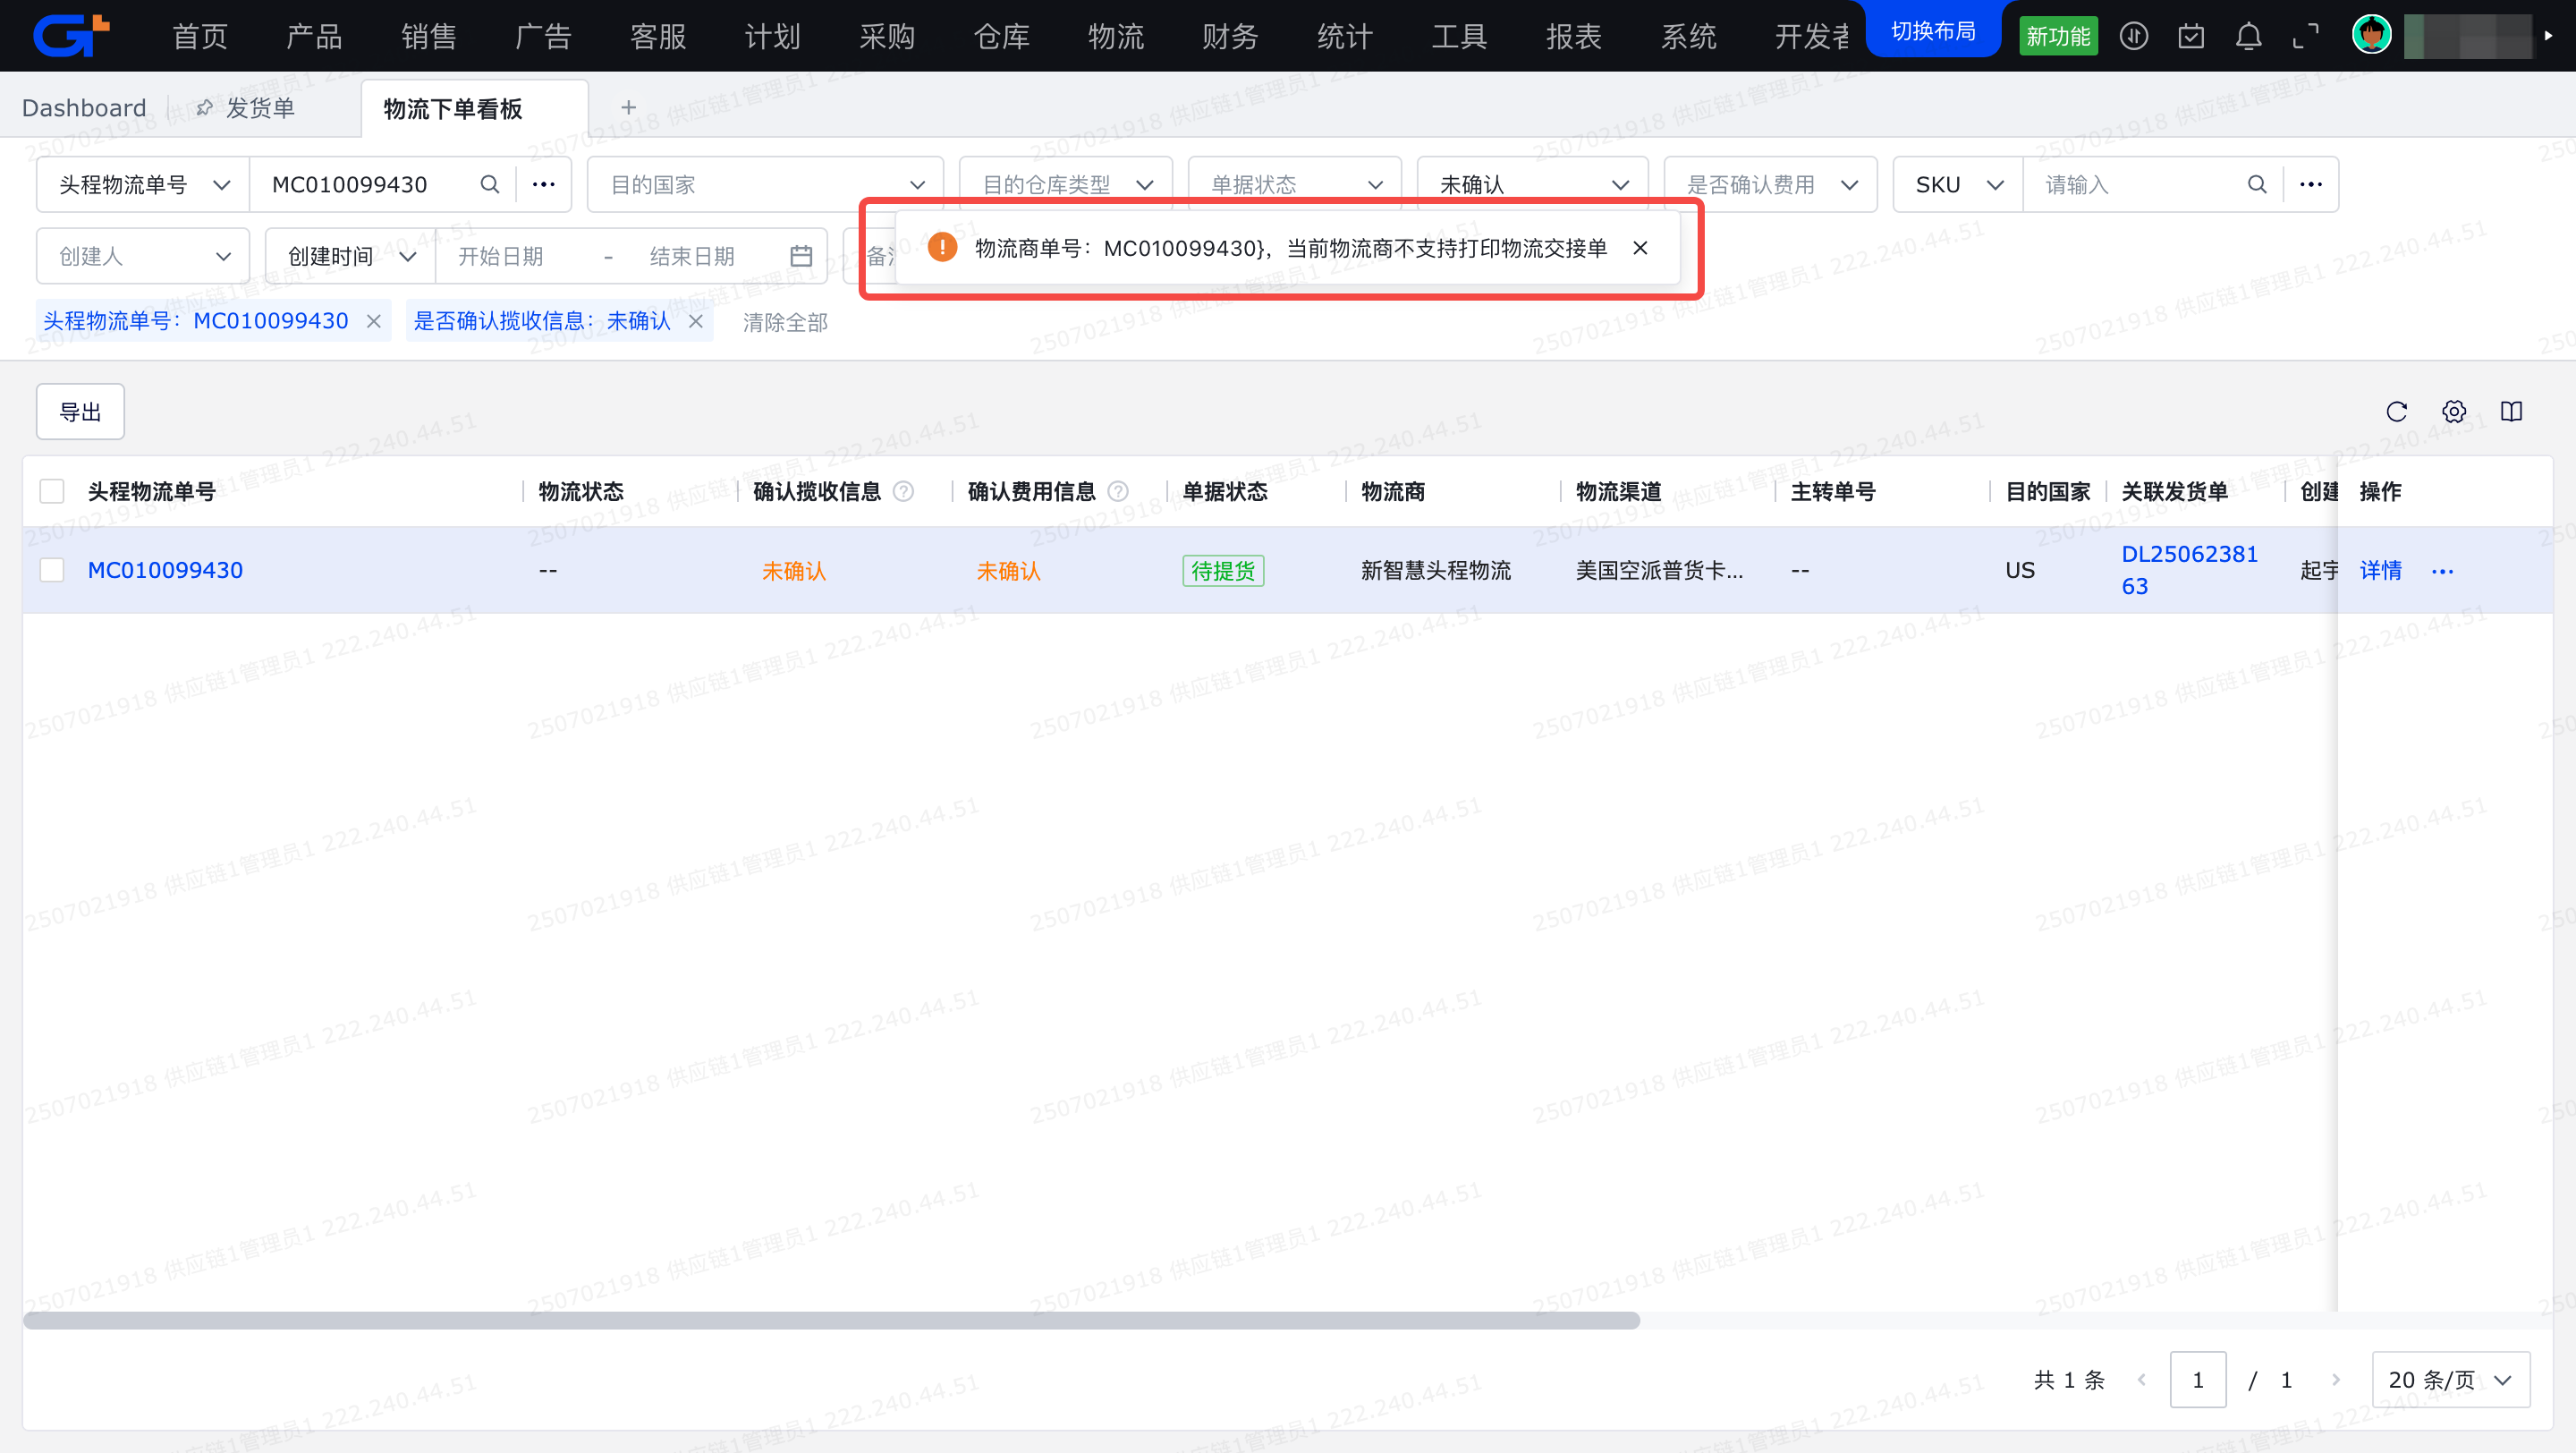
Task: Open more options next to the SKU search
Action: click(2310, 184)
